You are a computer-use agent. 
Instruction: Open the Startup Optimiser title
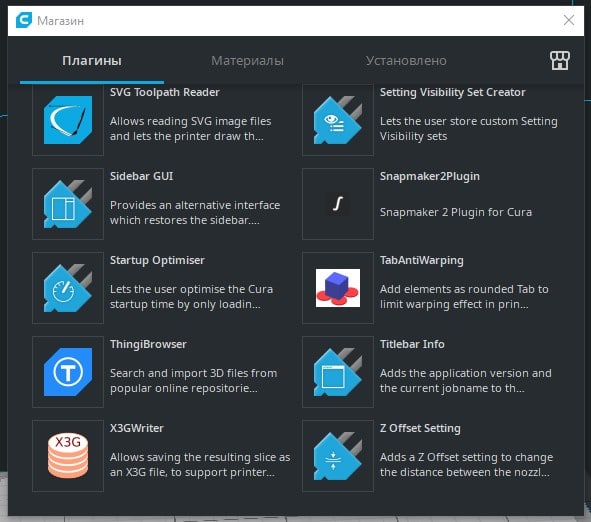pyautogui.click(x=157, y=260)
